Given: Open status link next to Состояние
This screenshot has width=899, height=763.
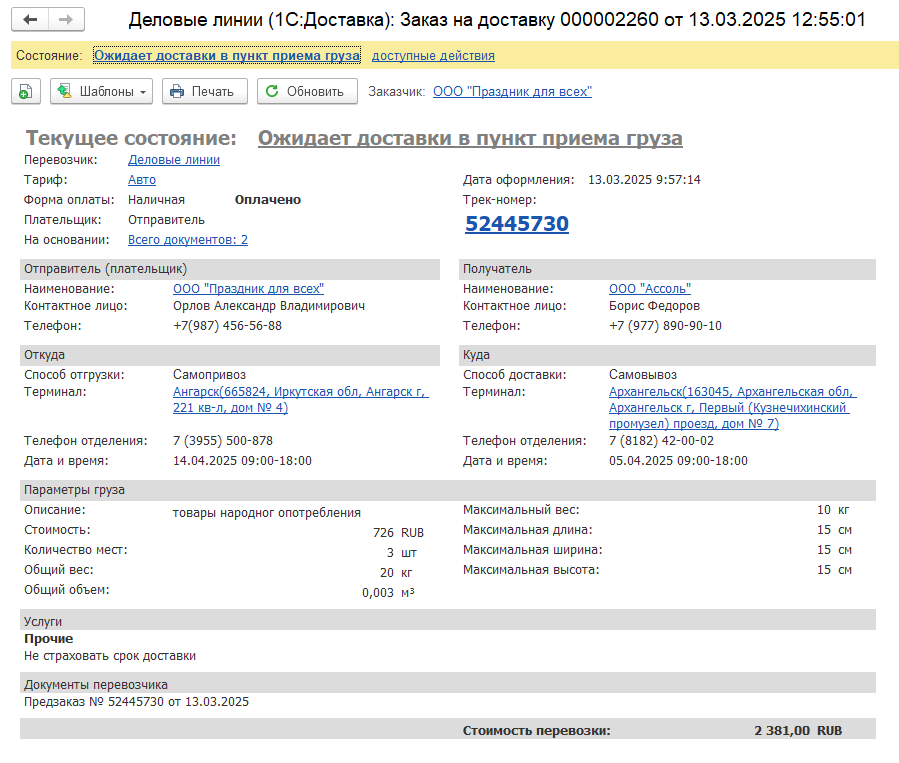Looking at the screenshot, I should point(227,56).
